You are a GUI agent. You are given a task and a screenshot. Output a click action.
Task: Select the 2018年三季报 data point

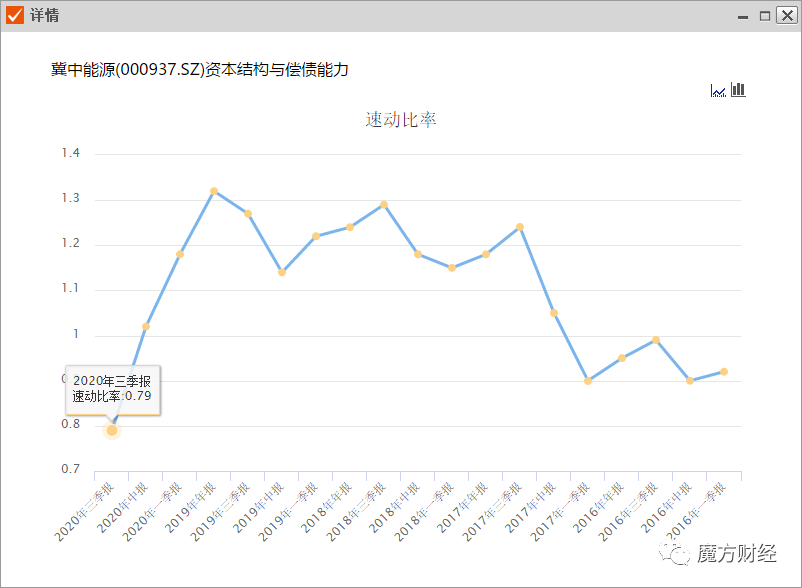[x=384, y=205]
